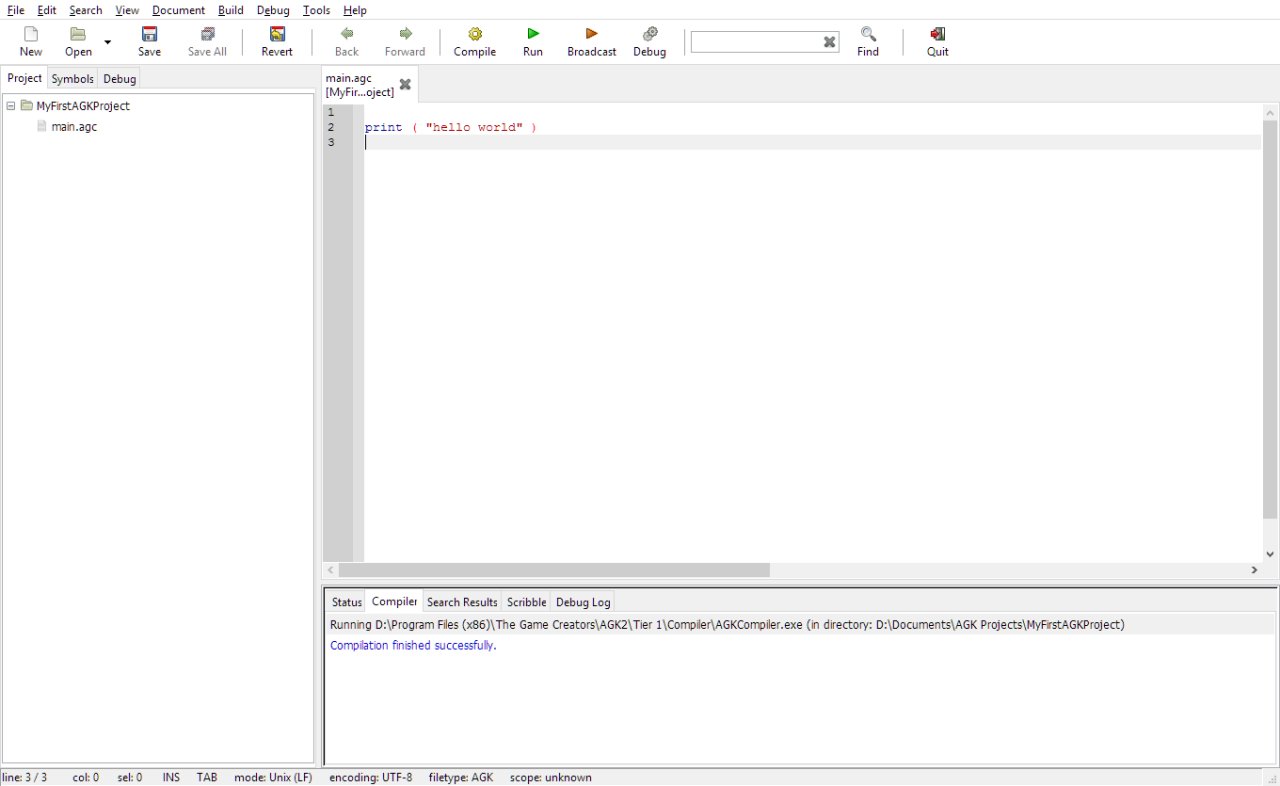Click the Find magnifier icon
Image resolution: width=1280 pixels, height=786 pixels.
point(868,34)
